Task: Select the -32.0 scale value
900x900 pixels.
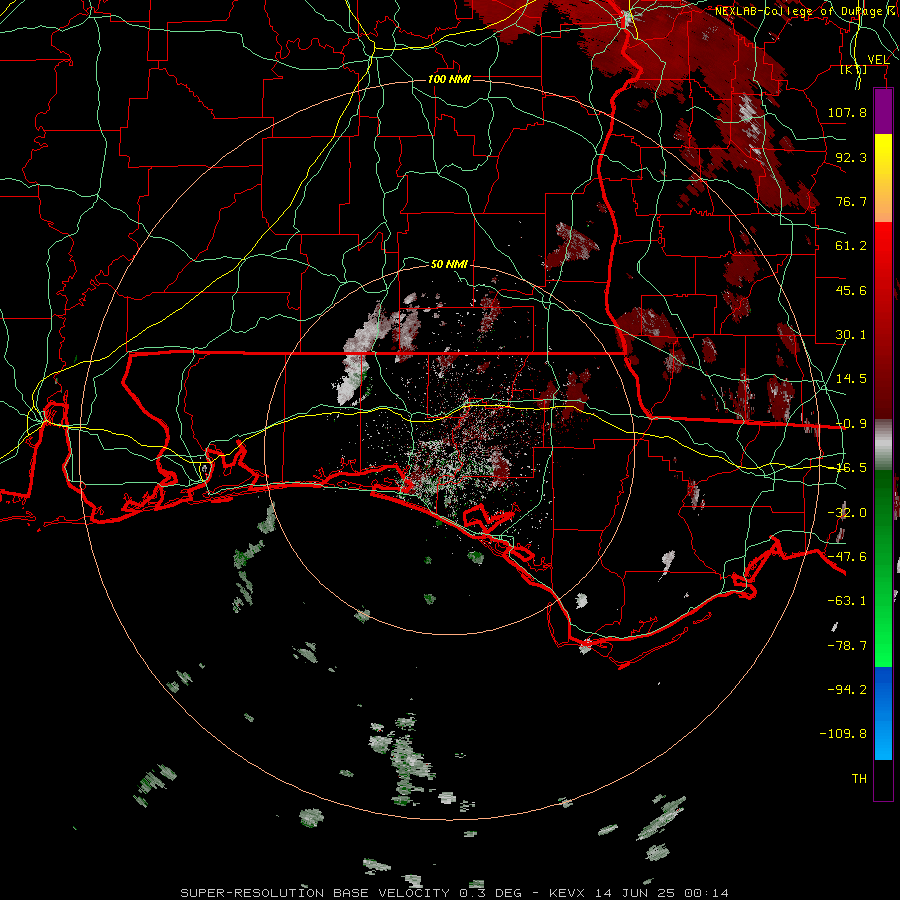Action: 847,513
